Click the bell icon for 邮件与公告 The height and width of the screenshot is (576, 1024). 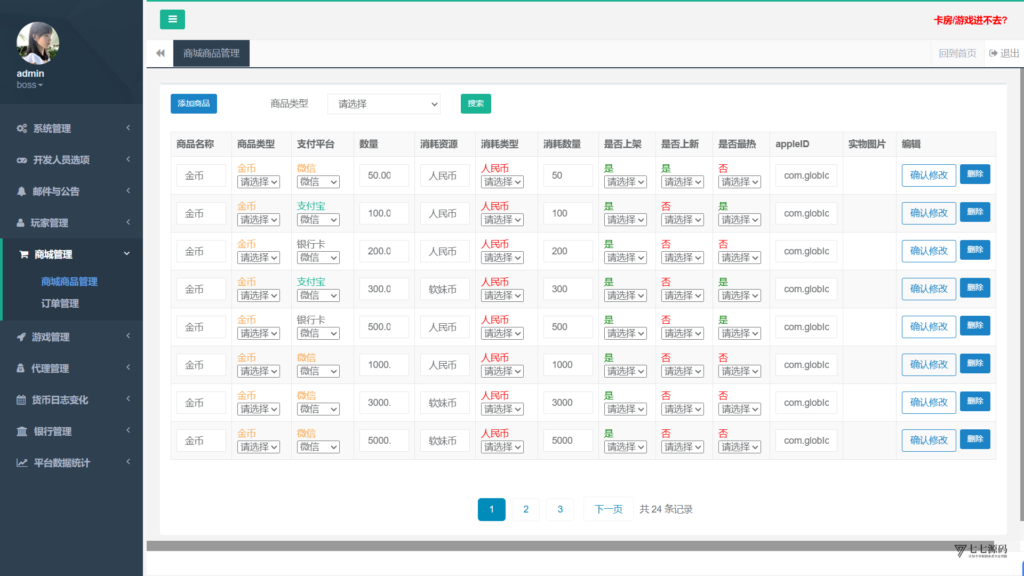22,191
